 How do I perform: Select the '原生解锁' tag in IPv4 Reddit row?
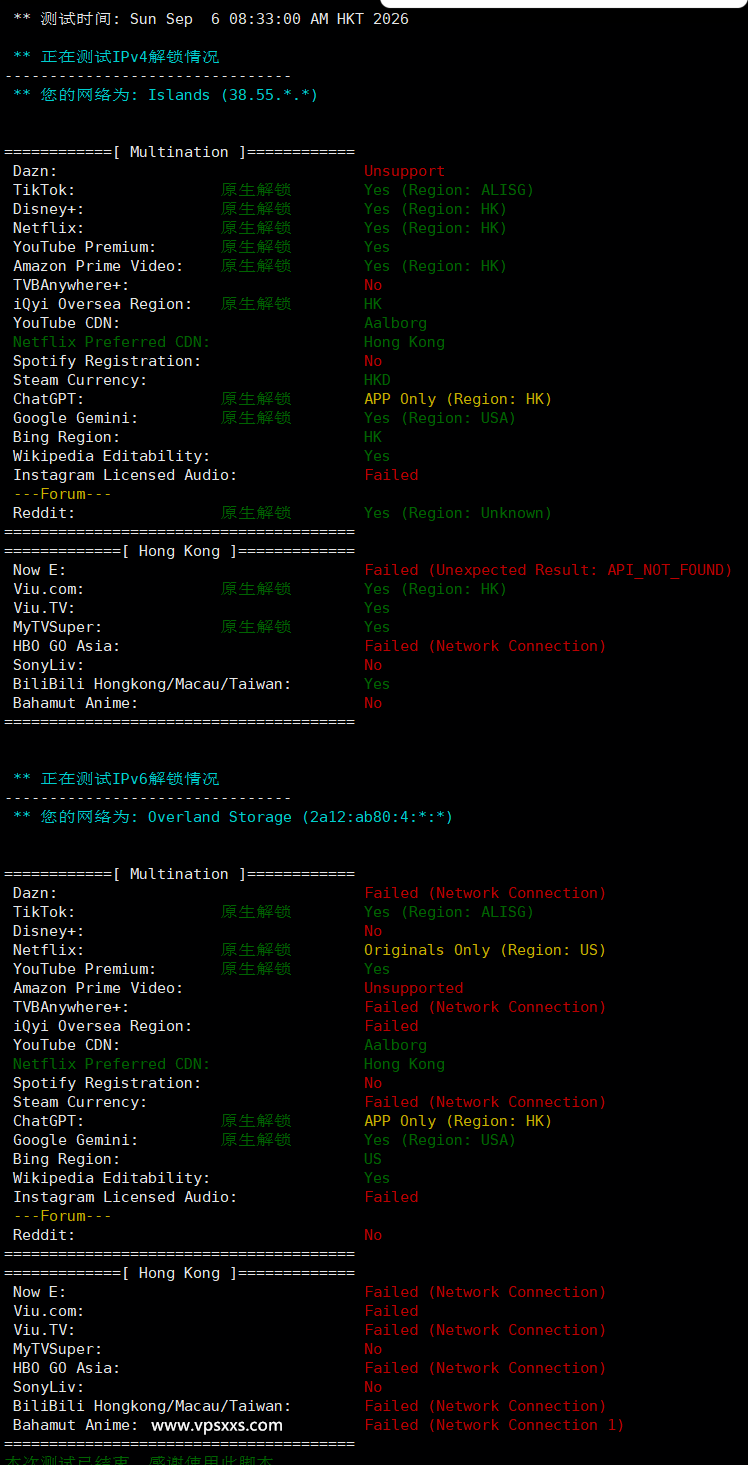pyautogui.click(x=256, y=513)
